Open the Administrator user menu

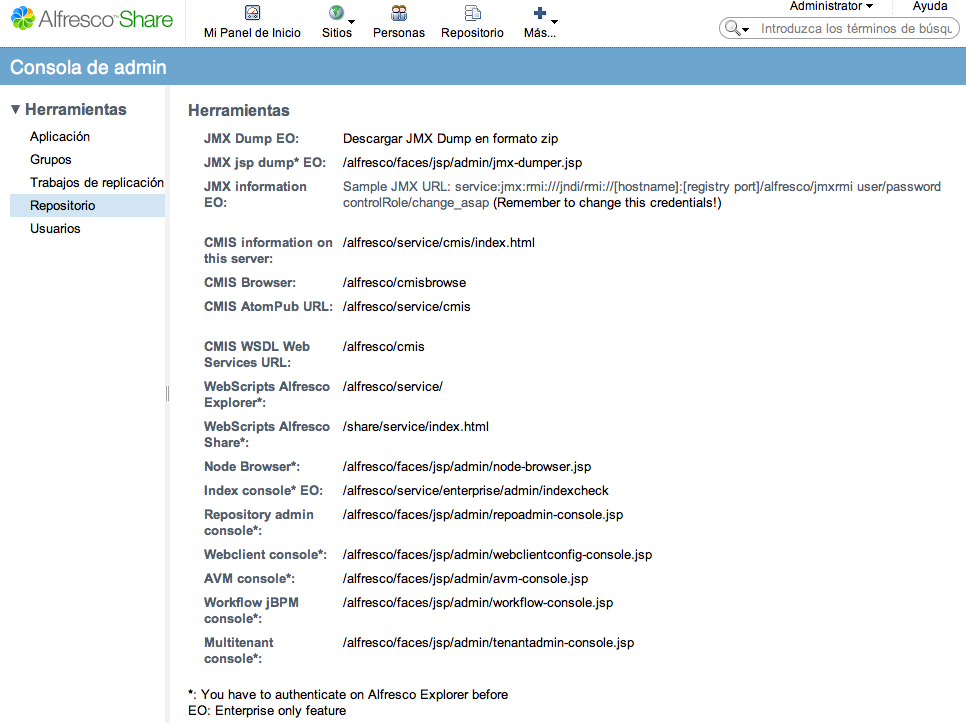click(831, 6)
